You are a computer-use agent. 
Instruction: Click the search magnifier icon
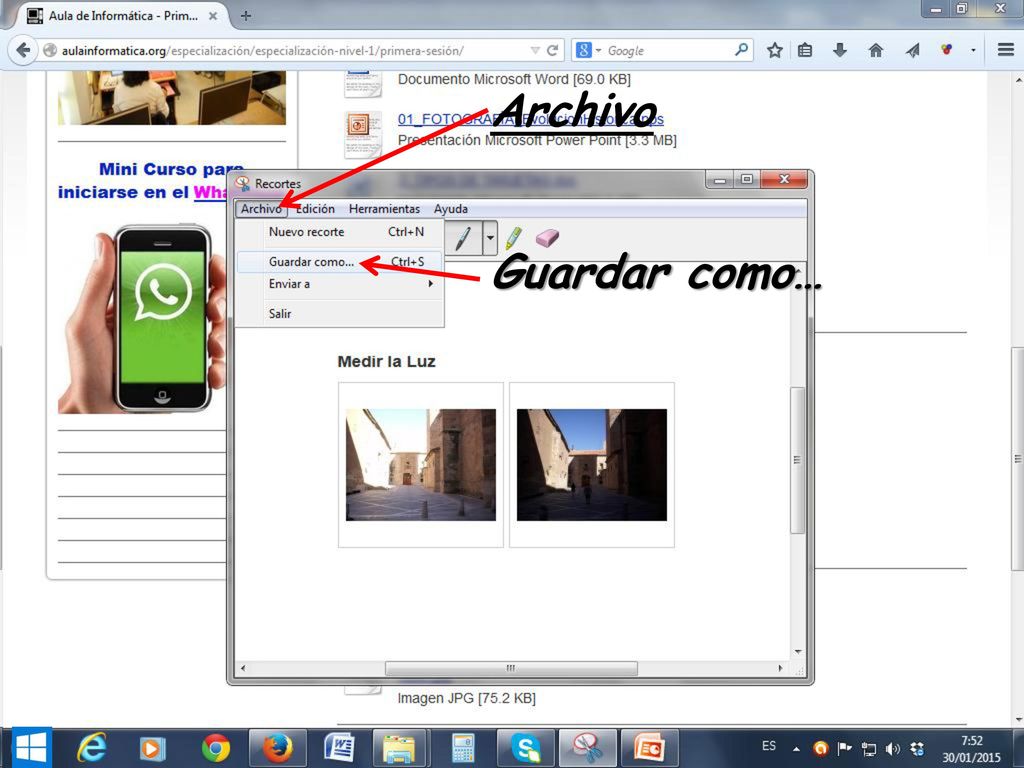[741, 50]
